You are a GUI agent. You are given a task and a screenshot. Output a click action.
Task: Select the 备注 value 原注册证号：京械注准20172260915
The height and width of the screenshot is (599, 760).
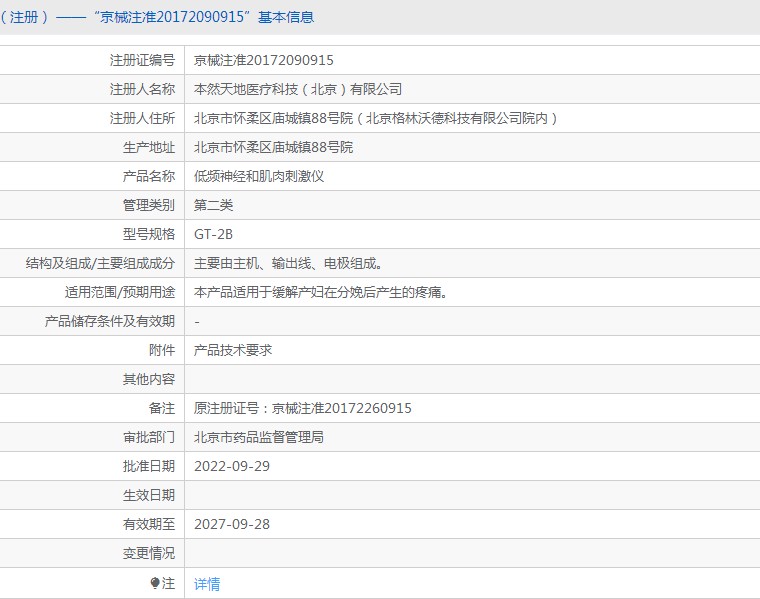pos(302,409)
